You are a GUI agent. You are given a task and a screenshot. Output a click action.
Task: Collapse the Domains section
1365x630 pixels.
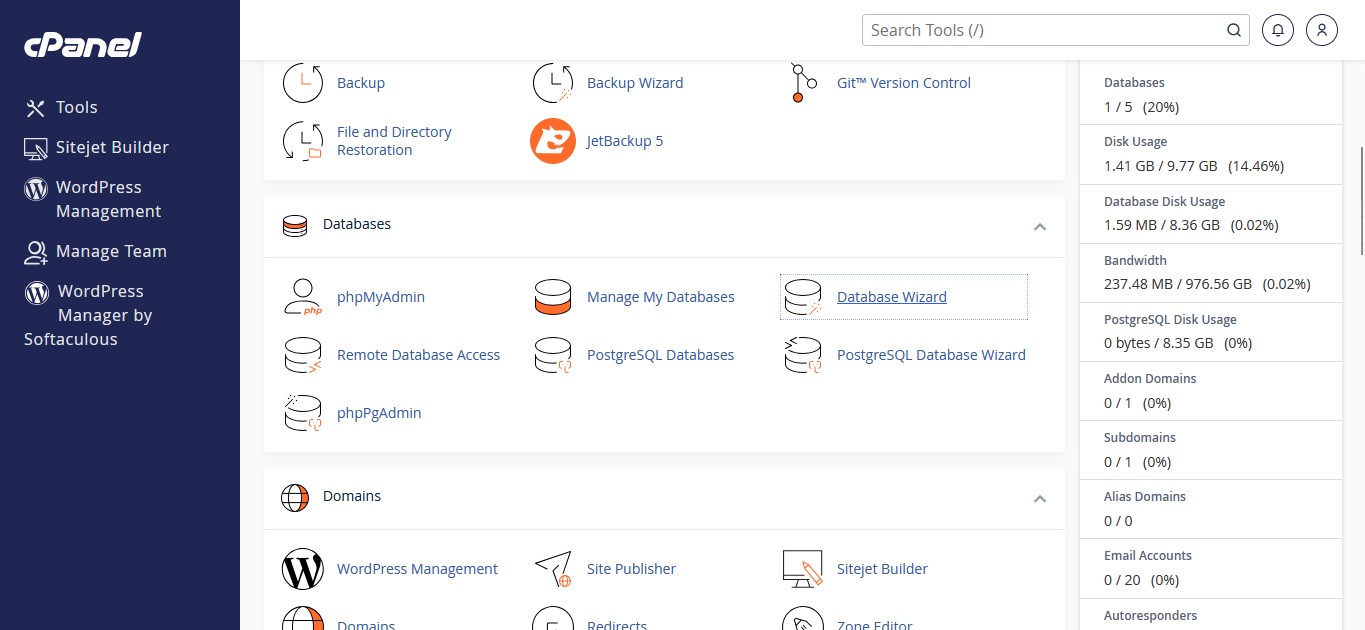pyautogui.click(x=1040, y=499)
